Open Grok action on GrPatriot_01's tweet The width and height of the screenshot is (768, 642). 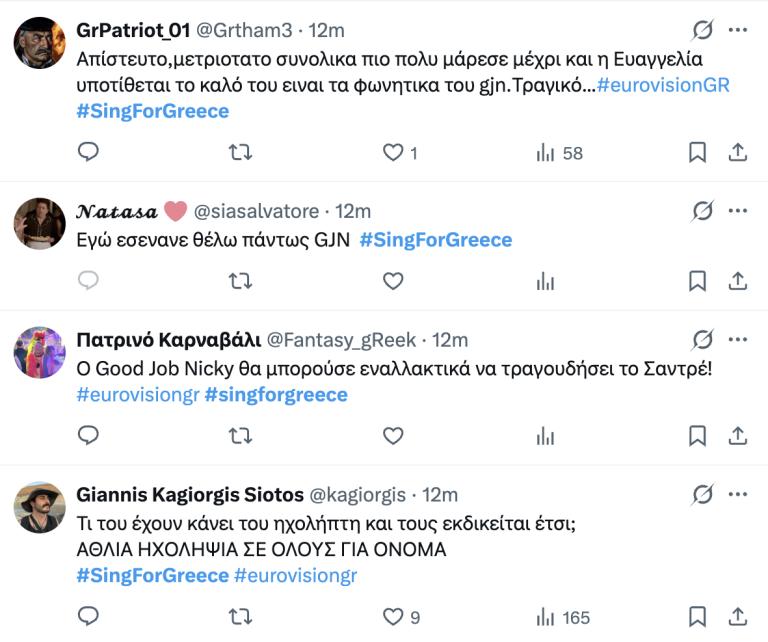pyautogui.click(x=703, y=30)
